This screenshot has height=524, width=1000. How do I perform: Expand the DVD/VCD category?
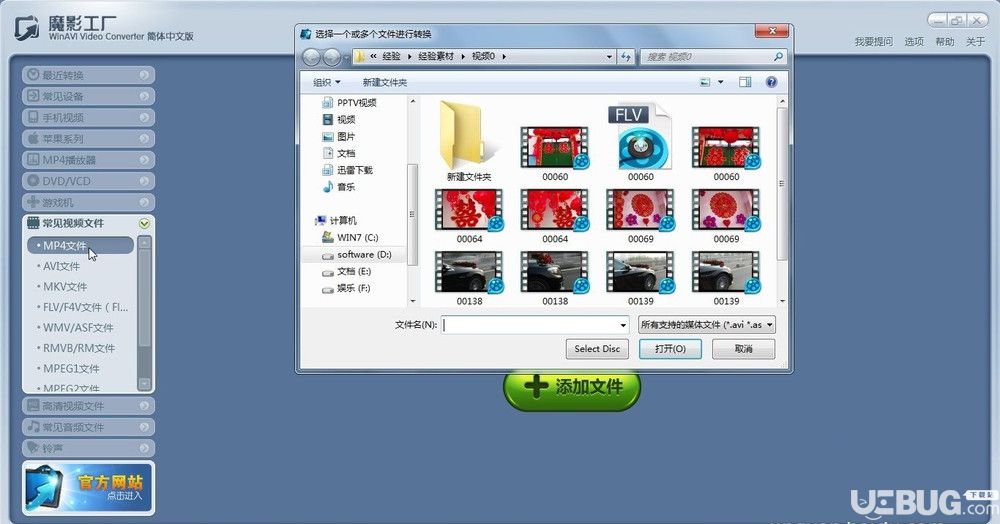pos(88,181)
